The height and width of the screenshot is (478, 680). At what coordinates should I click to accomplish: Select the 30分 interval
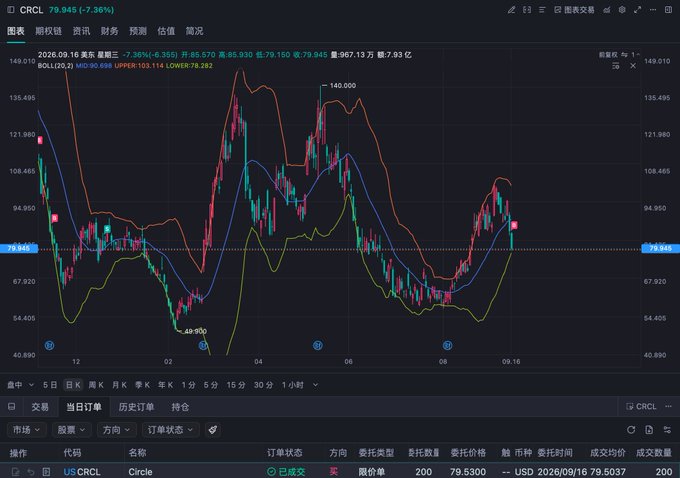263,385
